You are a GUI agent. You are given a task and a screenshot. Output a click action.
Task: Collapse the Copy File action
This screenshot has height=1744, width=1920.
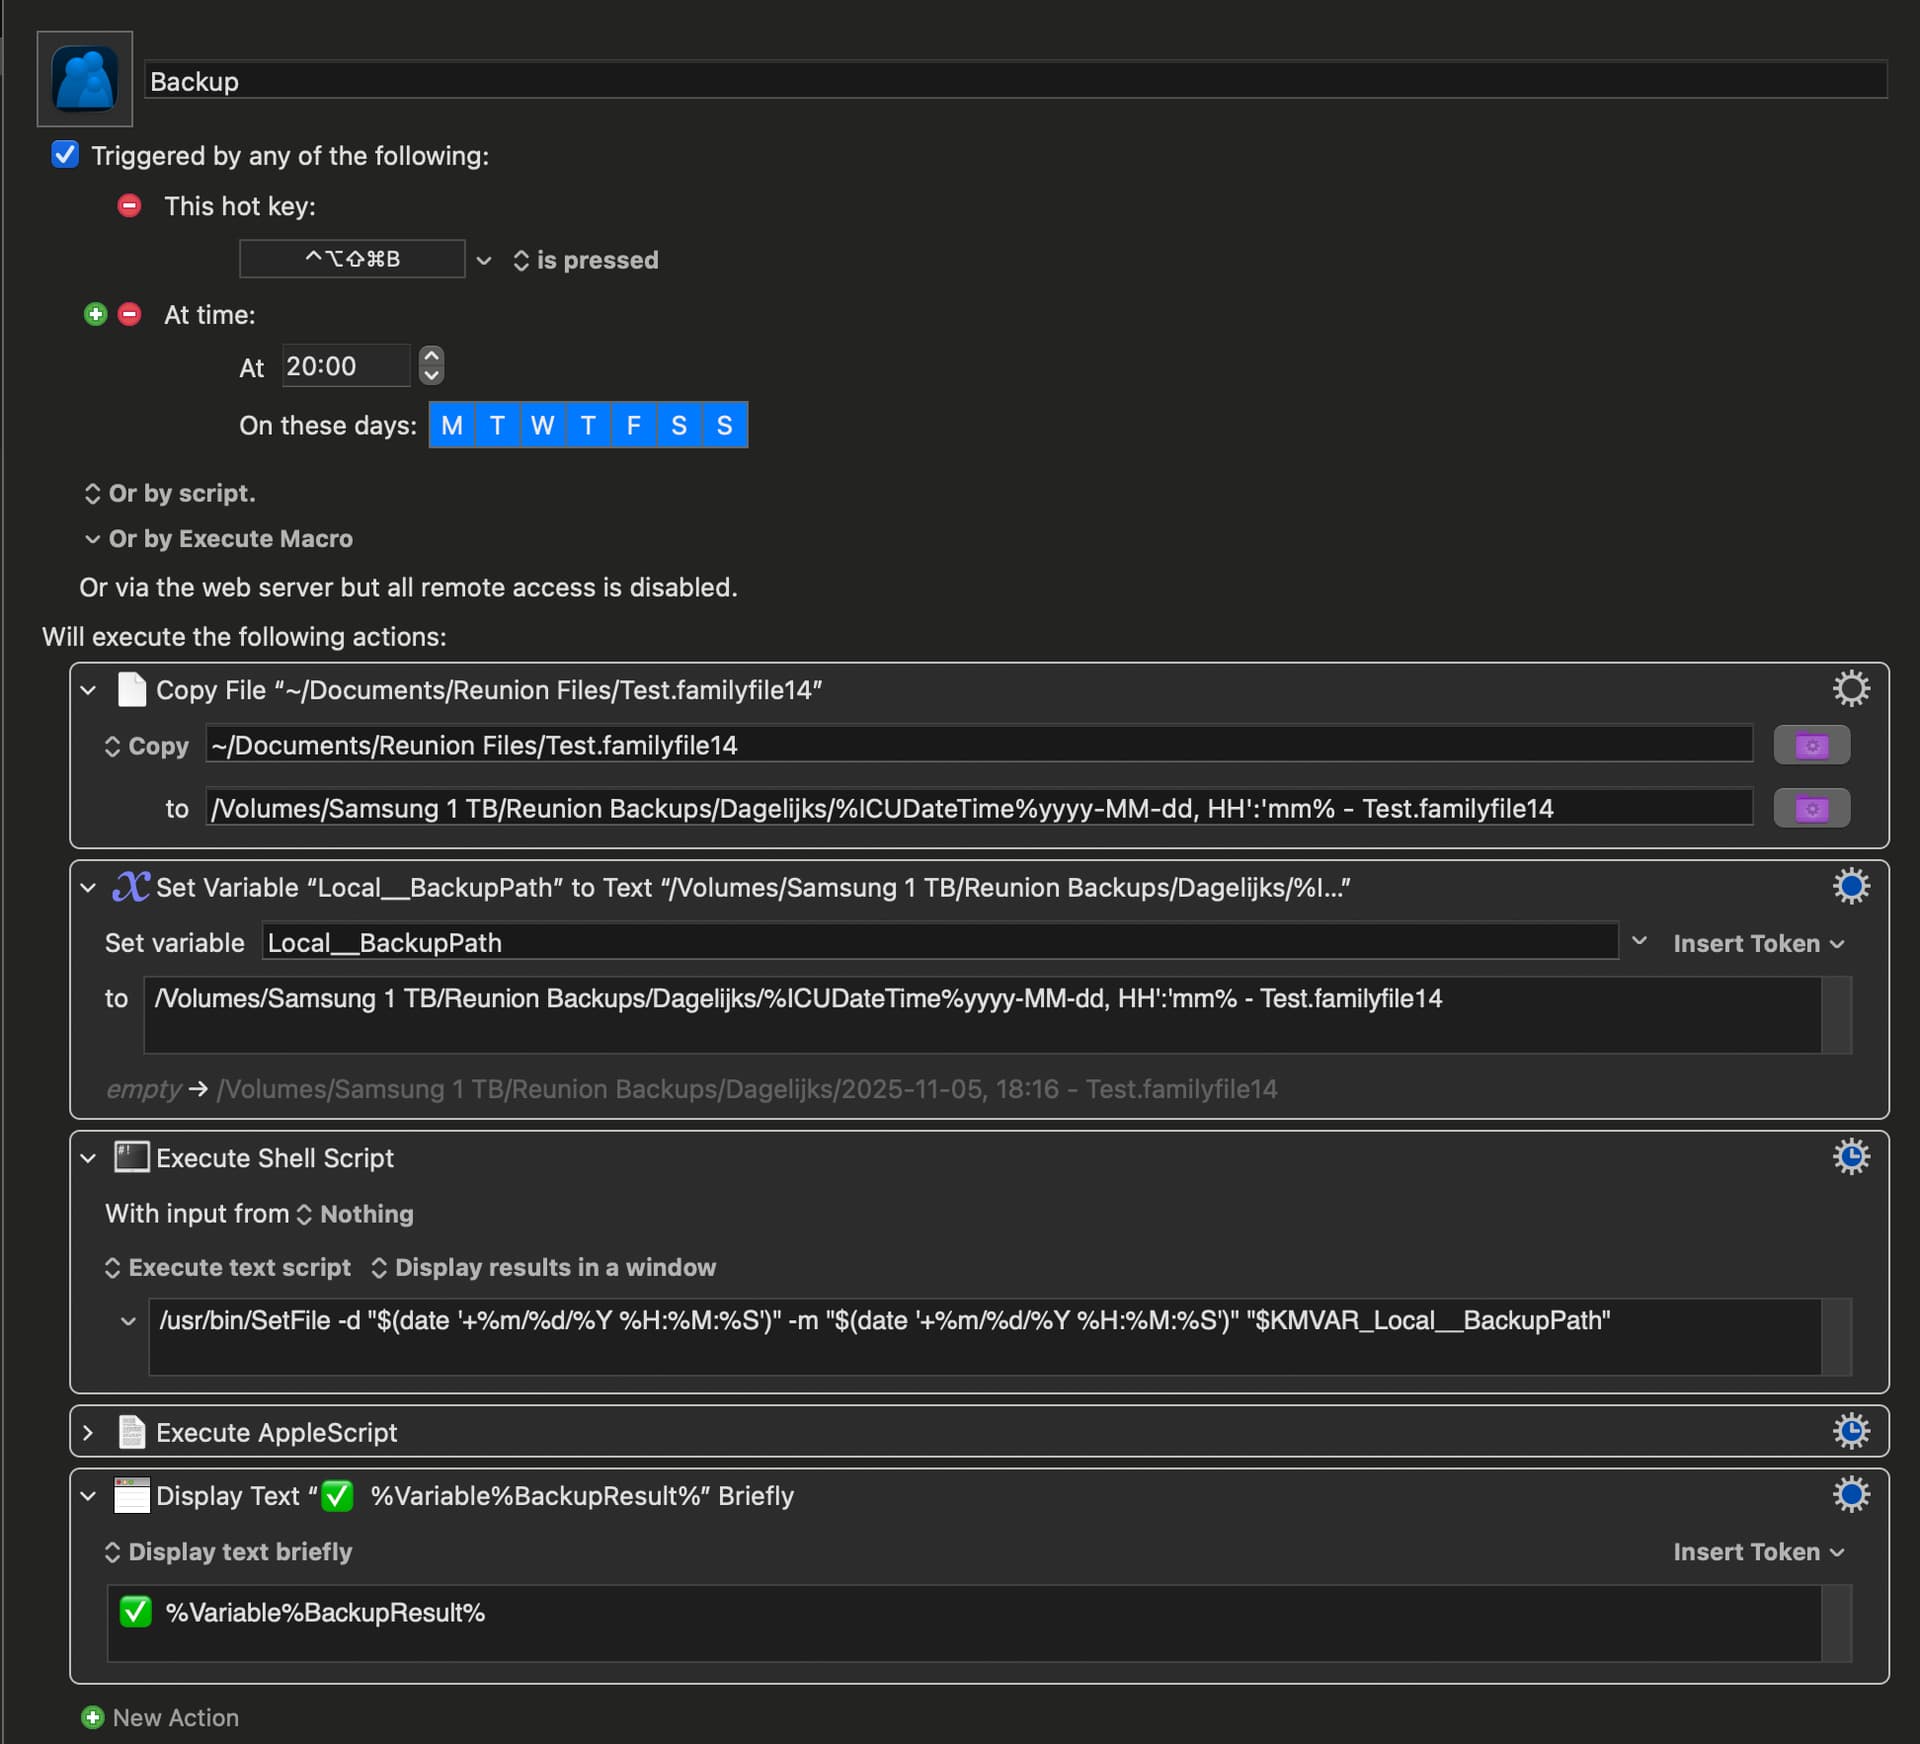(x=88, y=690)
